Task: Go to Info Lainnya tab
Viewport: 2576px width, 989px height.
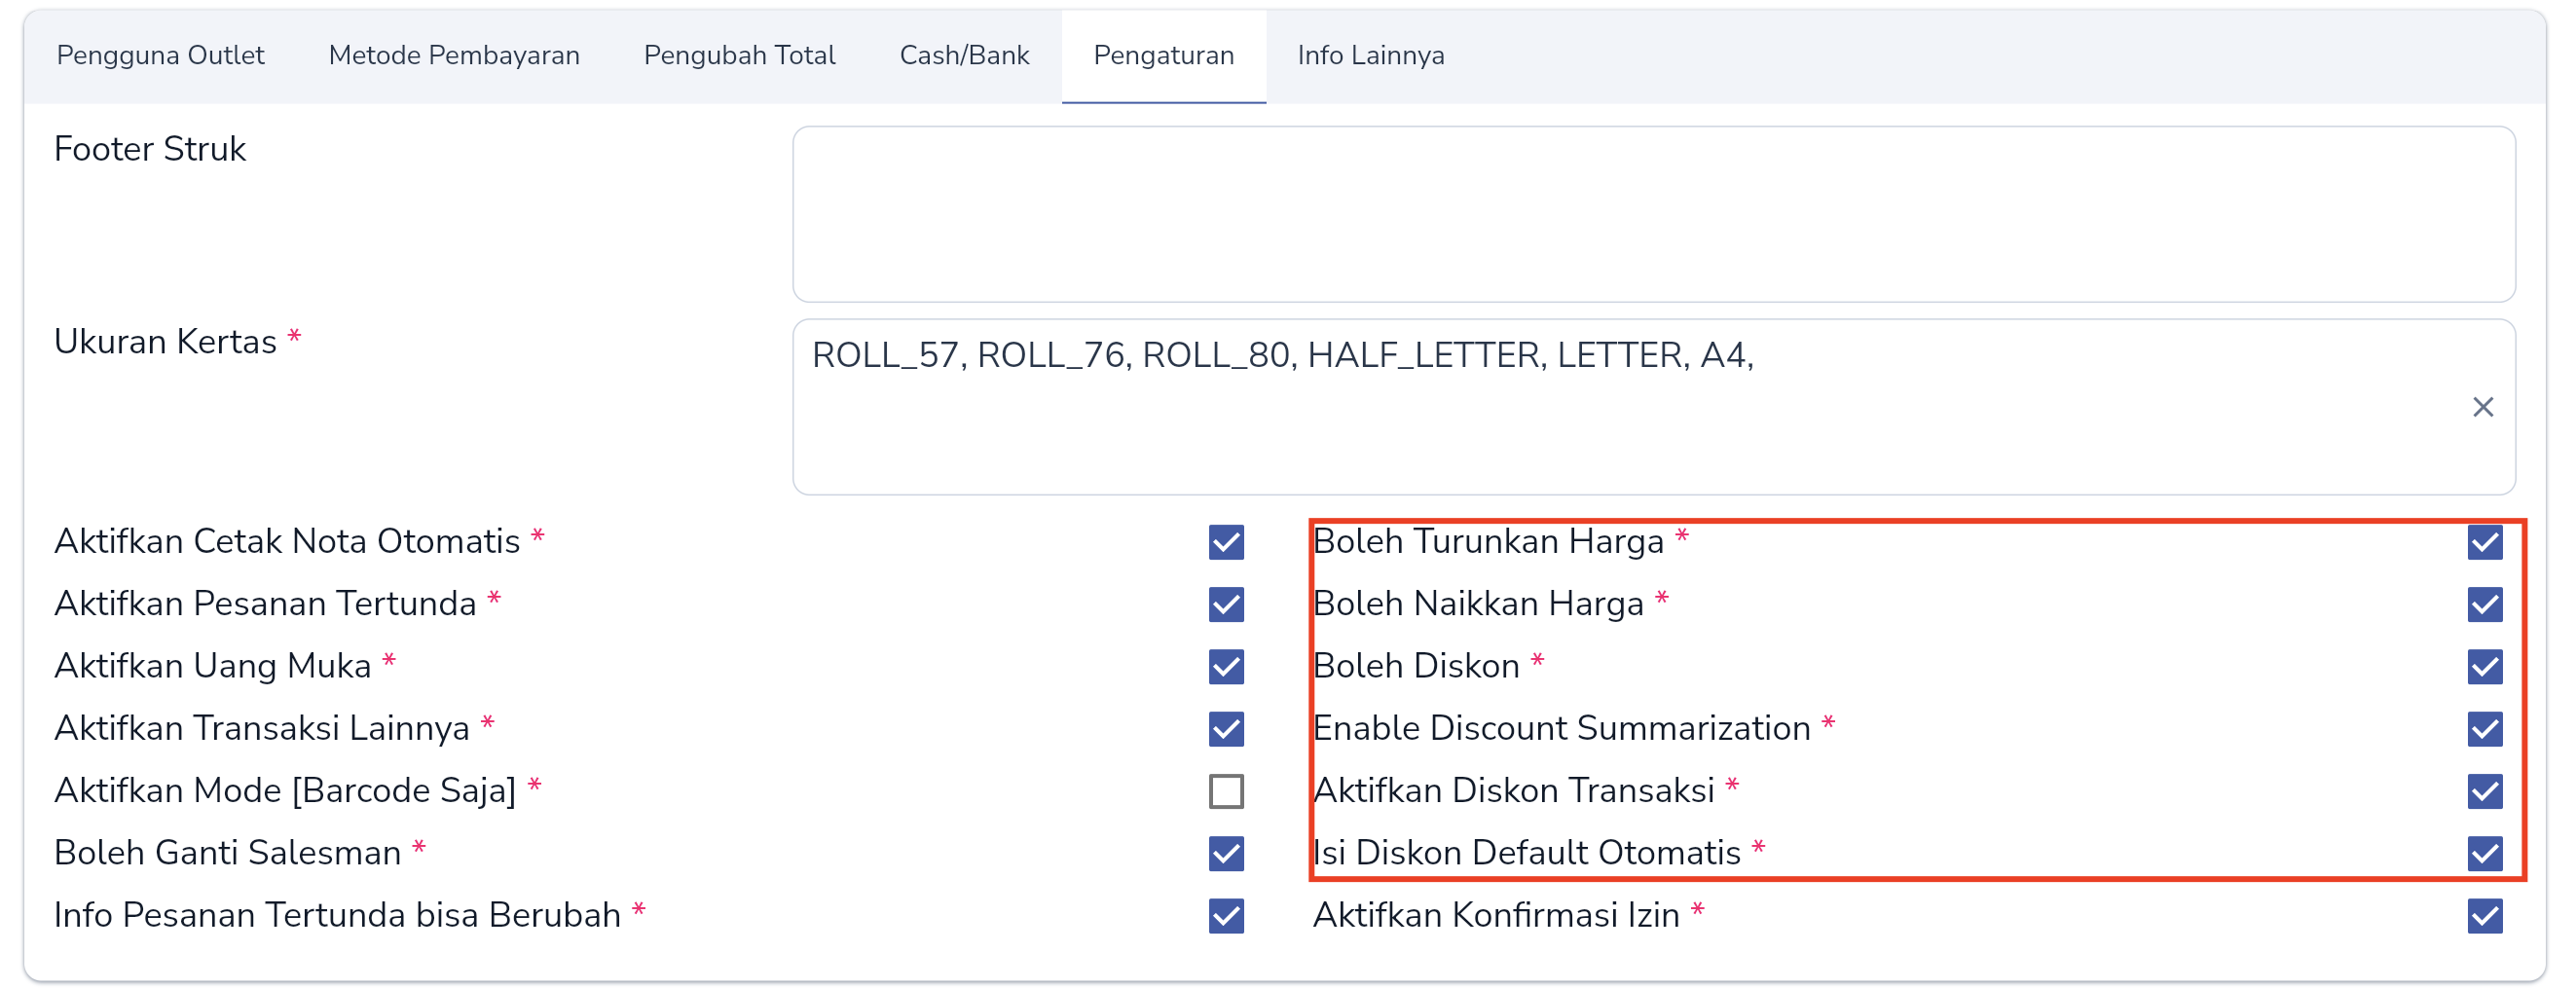Action: tap(1370, 55)
